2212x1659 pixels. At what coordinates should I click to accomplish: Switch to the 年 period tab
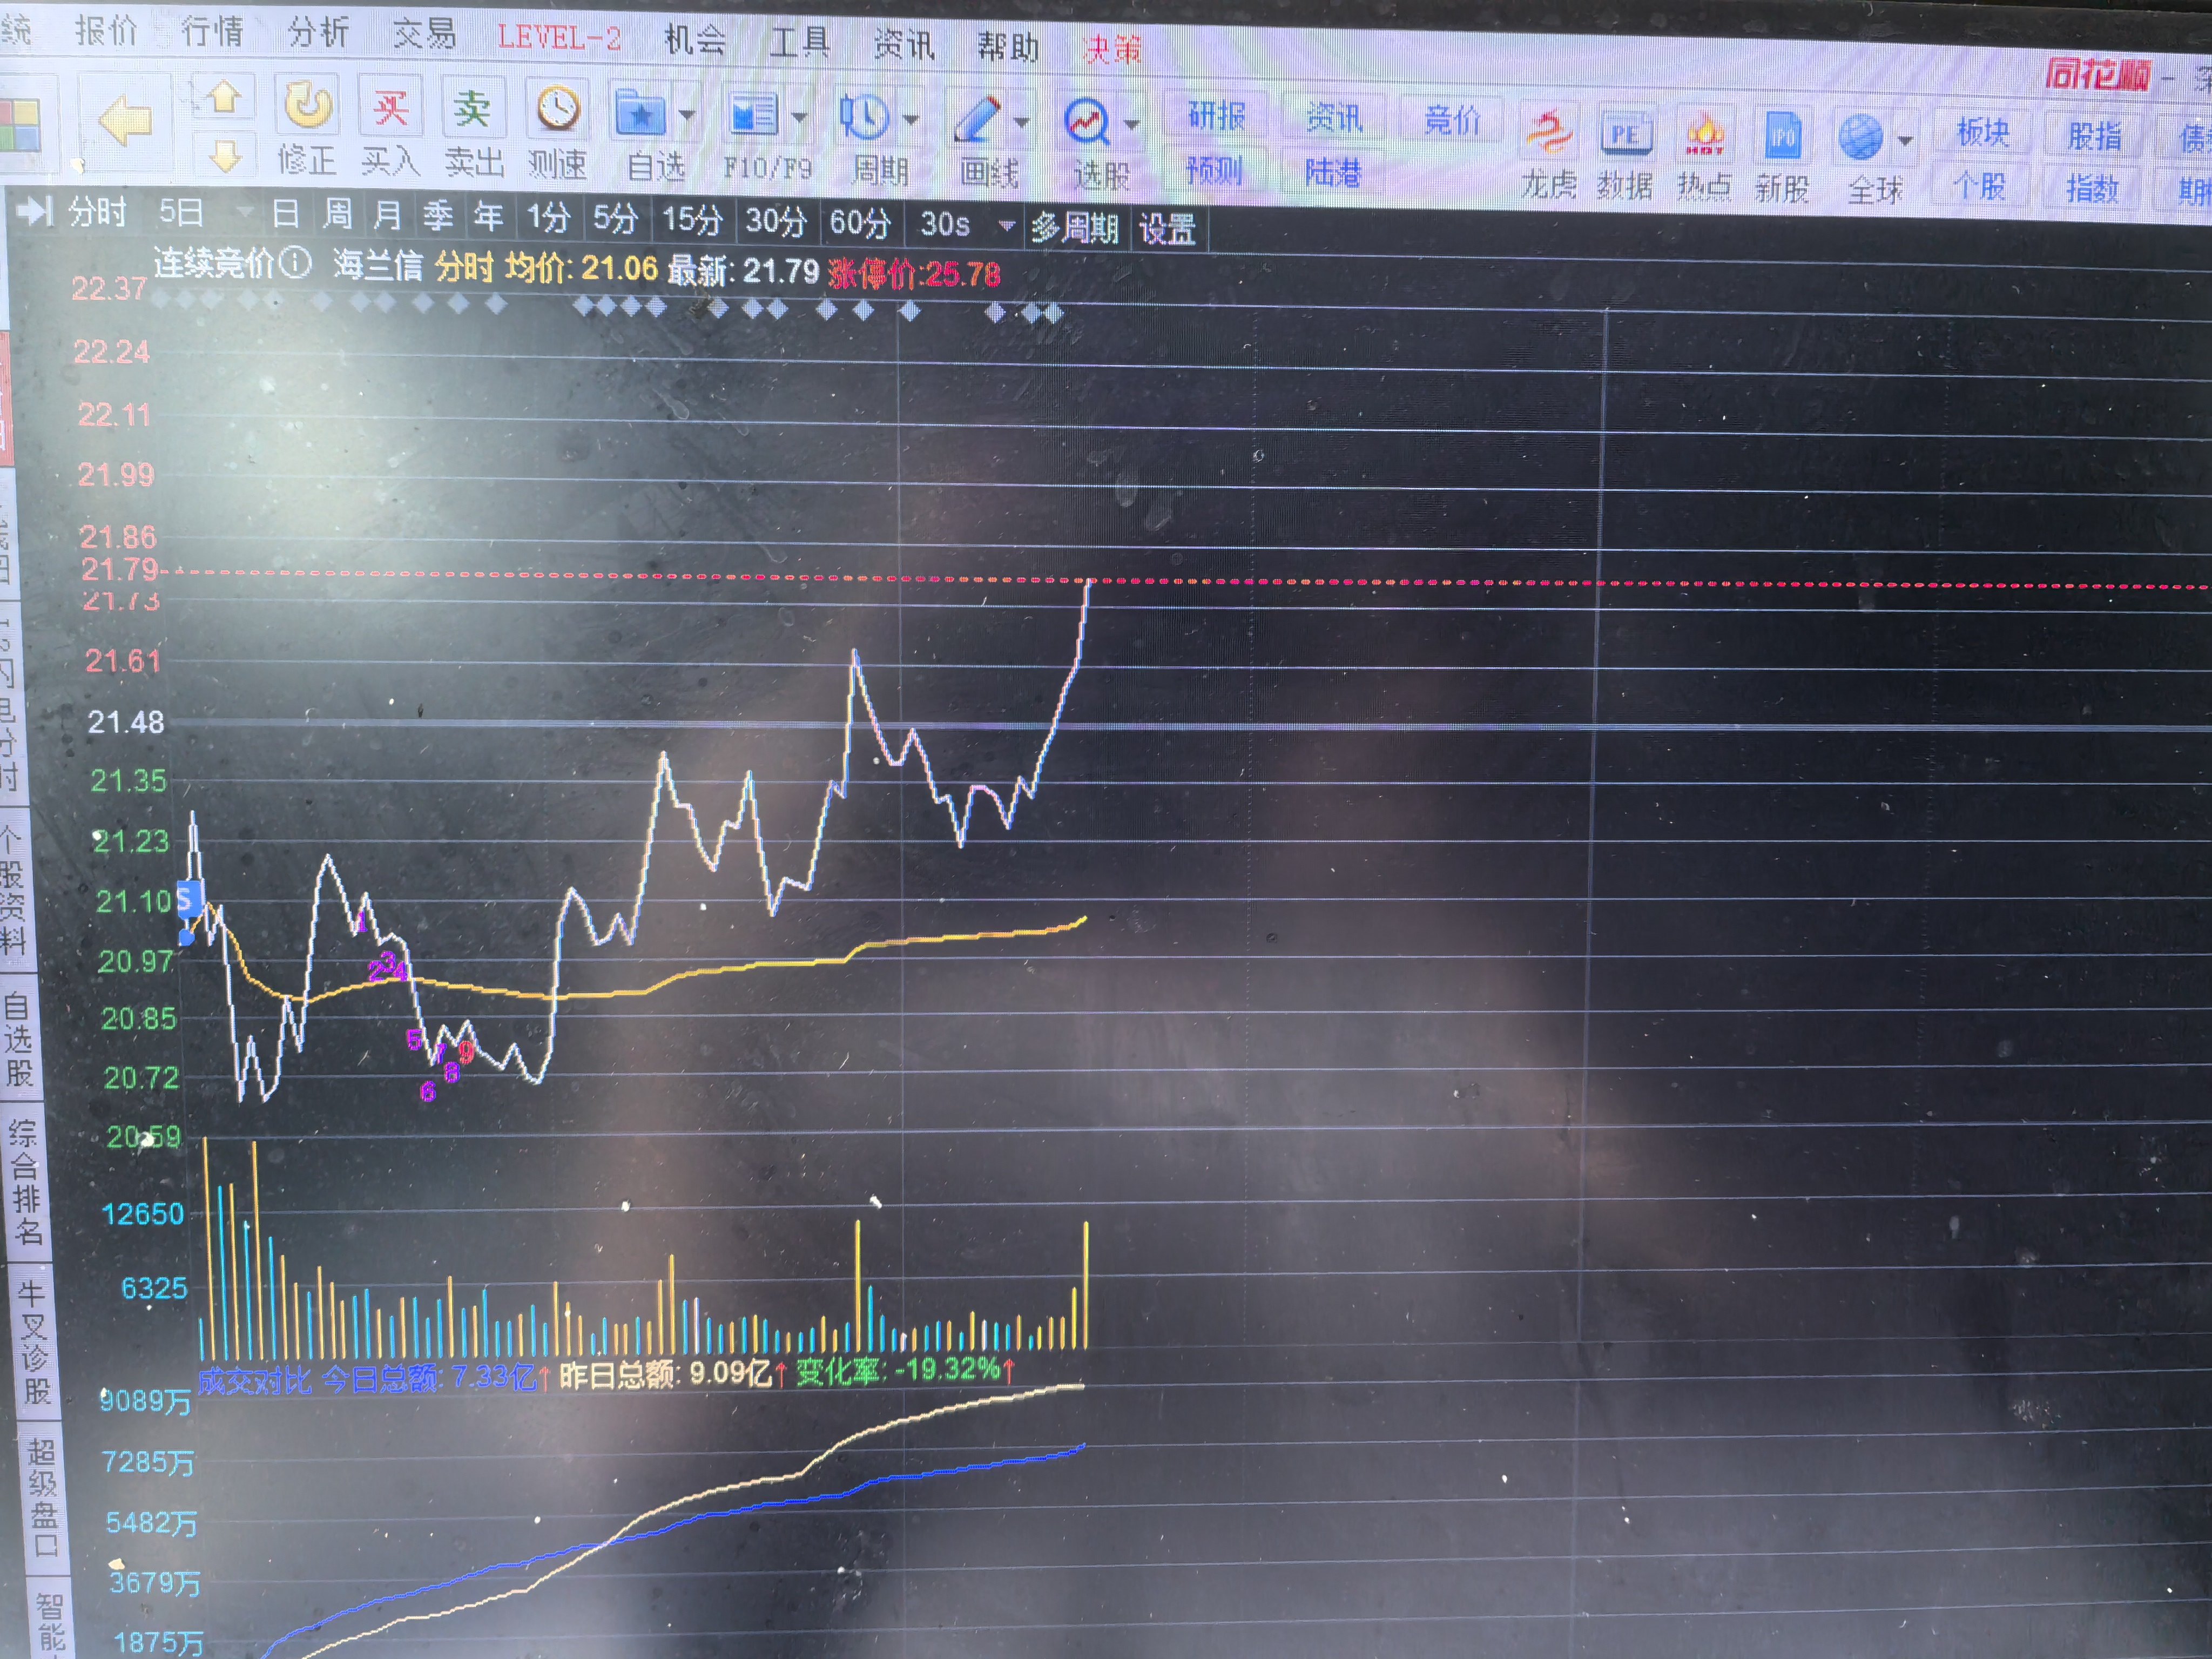point(488,216)
